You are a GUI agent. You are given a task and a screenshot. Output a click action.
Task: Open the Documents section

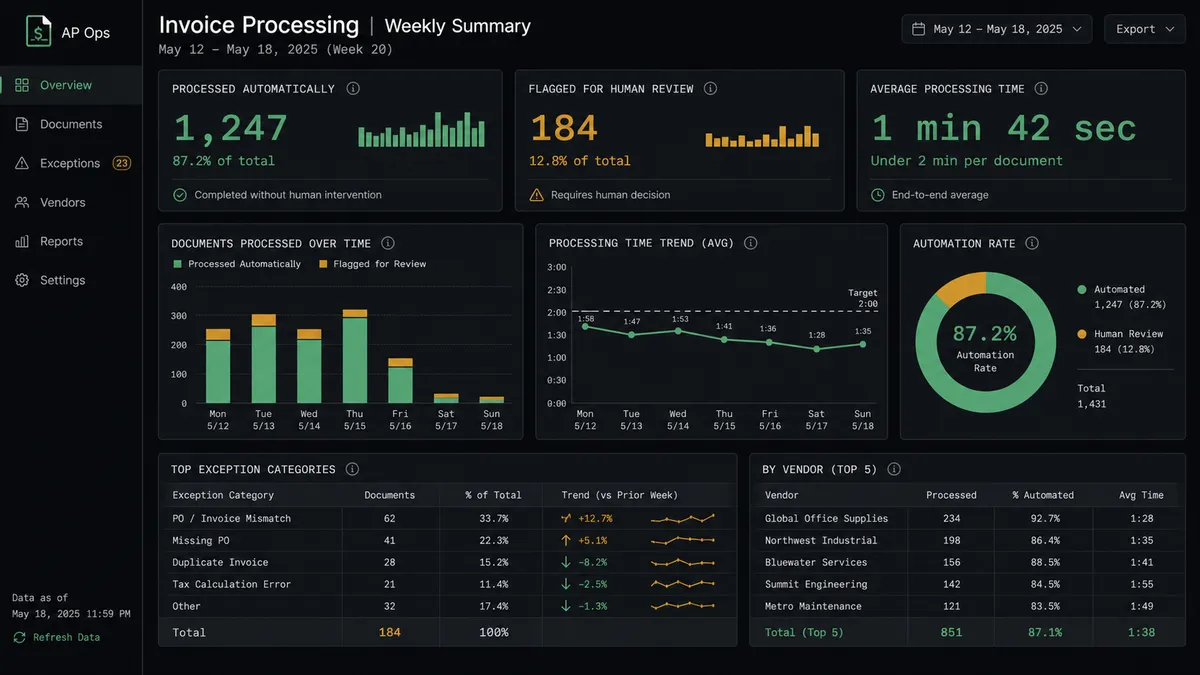click(x=71, y=124)
